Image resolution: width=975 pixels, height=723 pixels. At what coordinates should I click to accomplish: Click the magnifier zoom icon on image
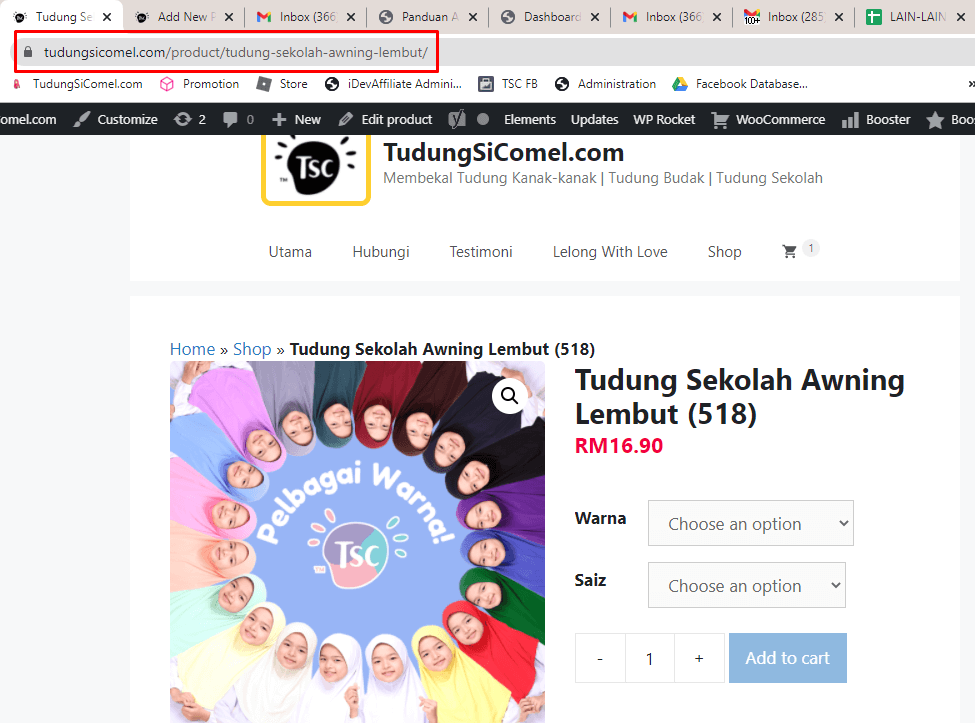510,395
